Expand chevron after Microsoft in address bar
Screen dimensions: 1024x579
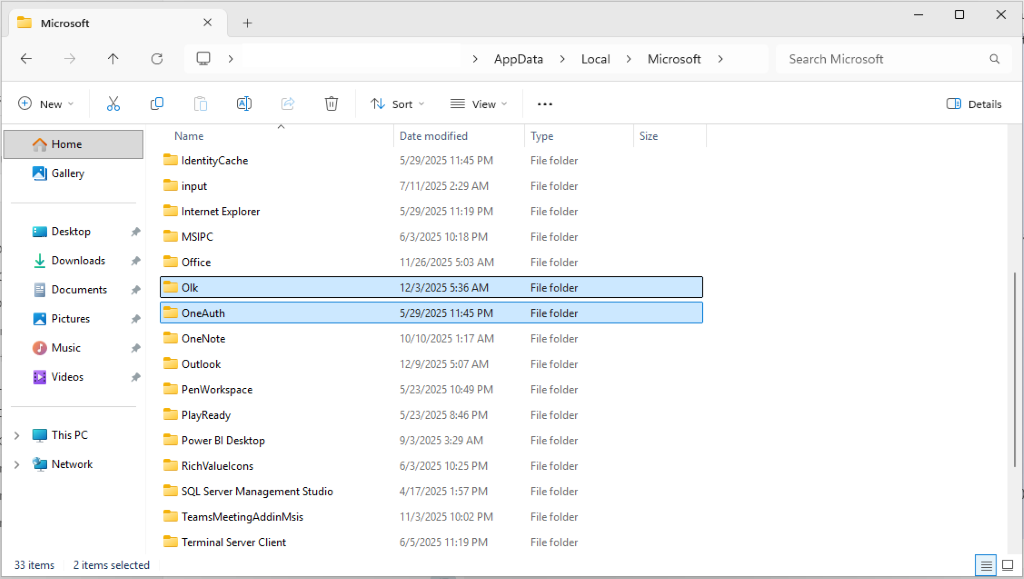pos(720,59)
